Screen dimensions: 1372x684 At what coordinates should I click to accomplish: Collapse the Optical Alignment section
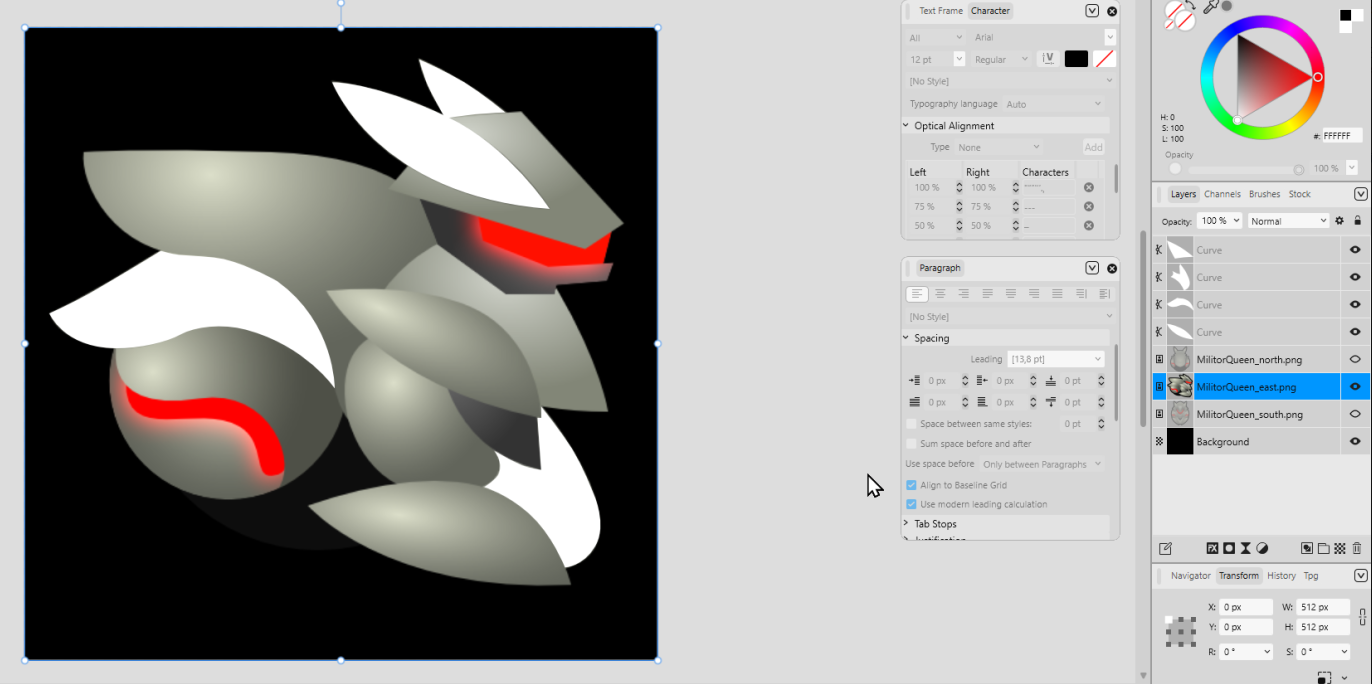pos(906,126)
